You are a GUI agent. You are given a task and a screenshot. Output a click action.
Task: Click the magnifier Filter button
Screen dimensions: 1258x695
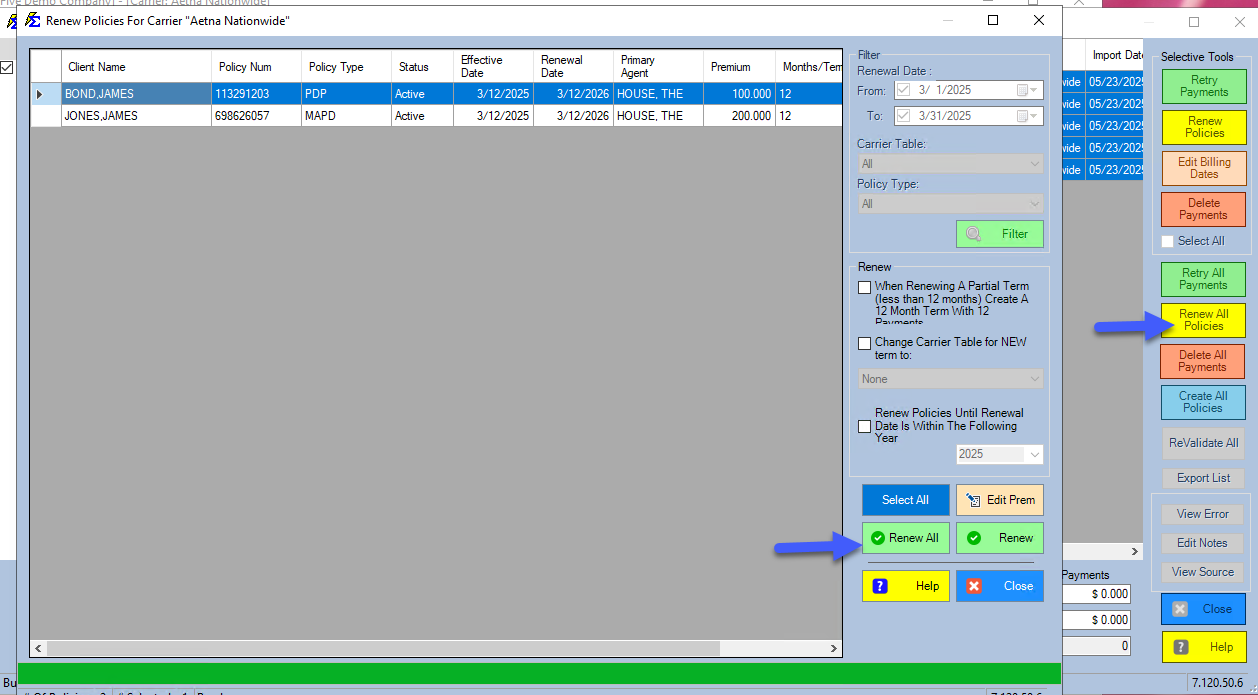[1000, 234]
